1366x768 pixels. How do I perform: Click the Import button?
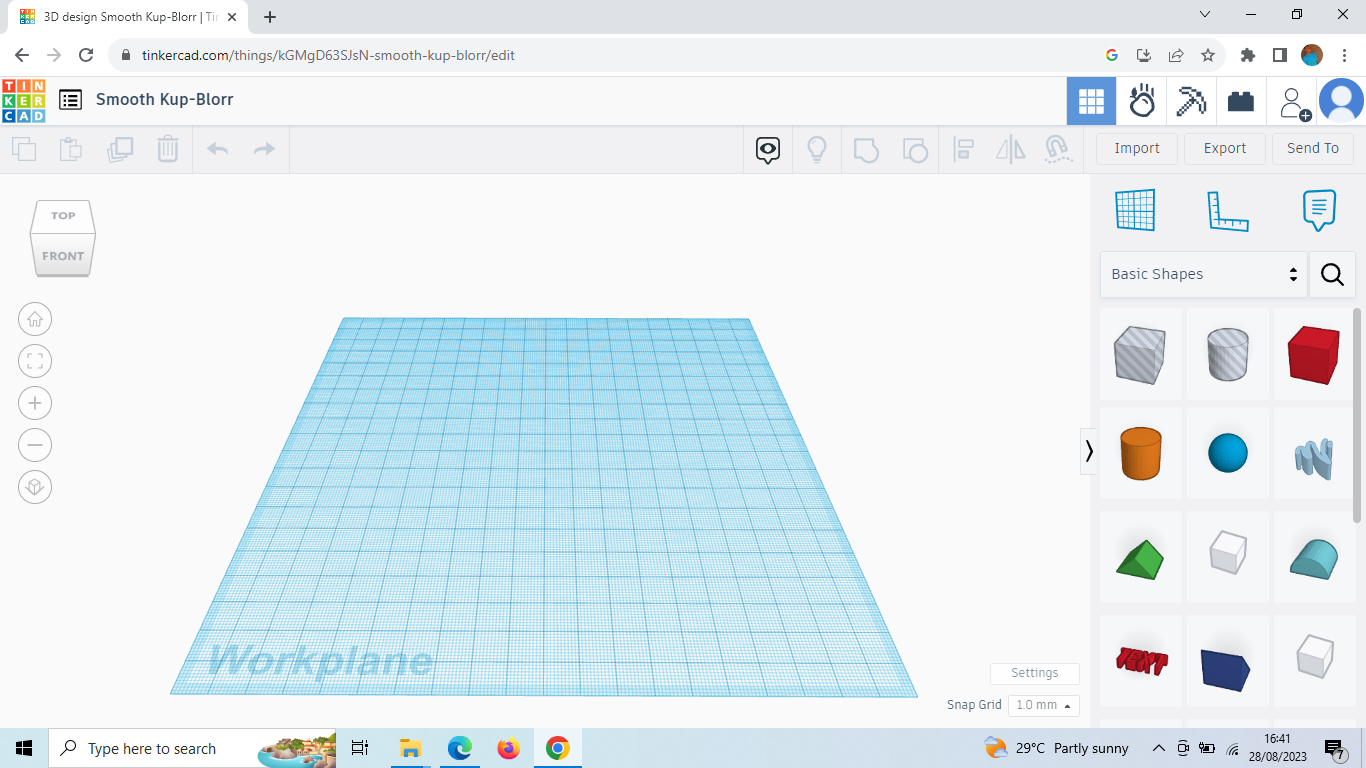(x=1136, y=148)
